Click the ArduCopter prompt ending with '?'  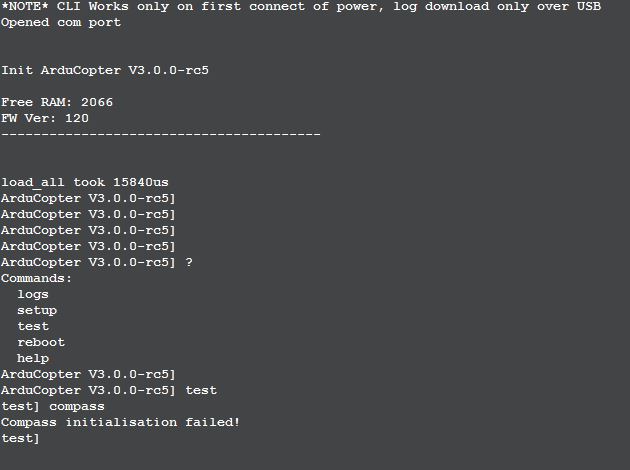tap(97, 262)
